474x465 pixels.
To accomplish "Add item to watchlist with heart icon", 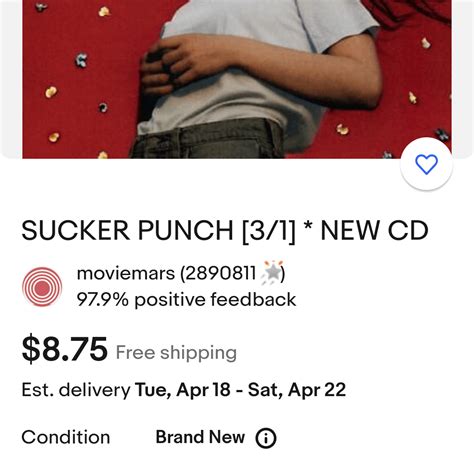I will pos(426,164).
